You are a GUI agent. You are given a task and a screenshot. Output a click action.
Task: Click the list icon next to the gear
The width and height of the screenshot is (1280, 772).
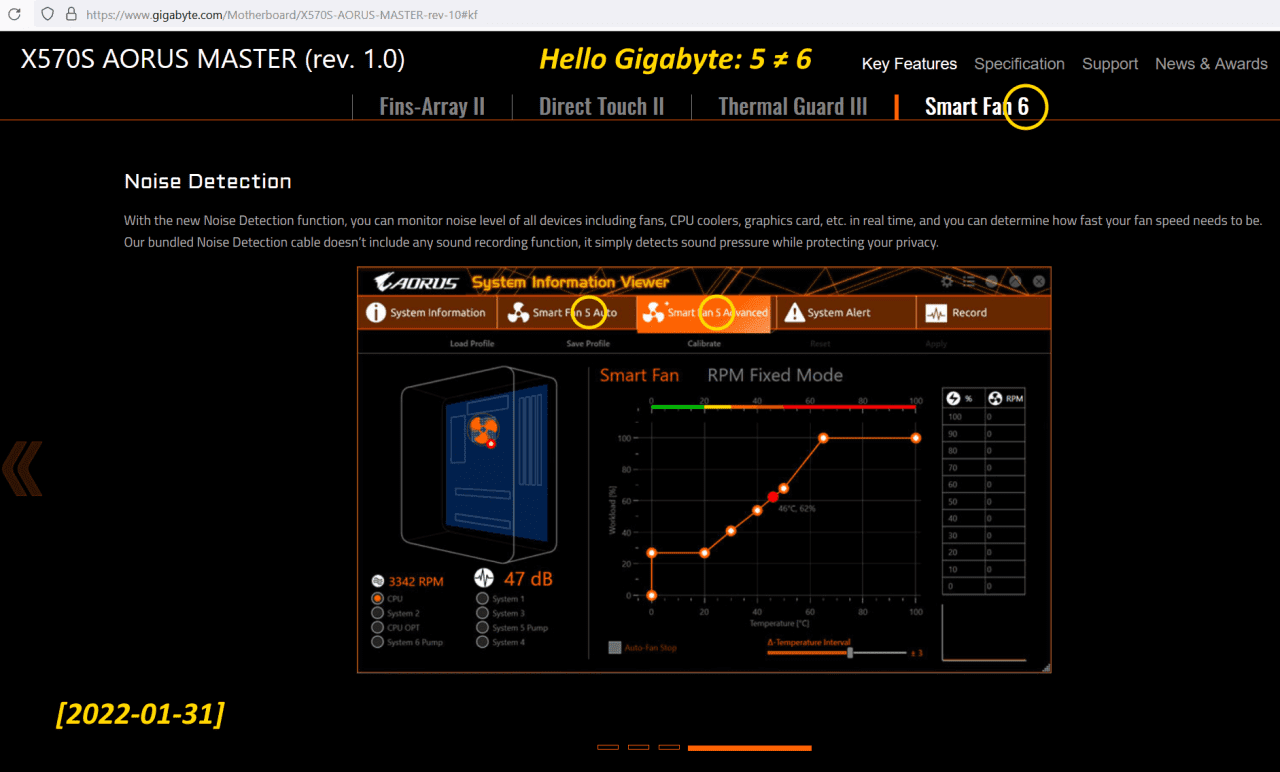[969, 282]
